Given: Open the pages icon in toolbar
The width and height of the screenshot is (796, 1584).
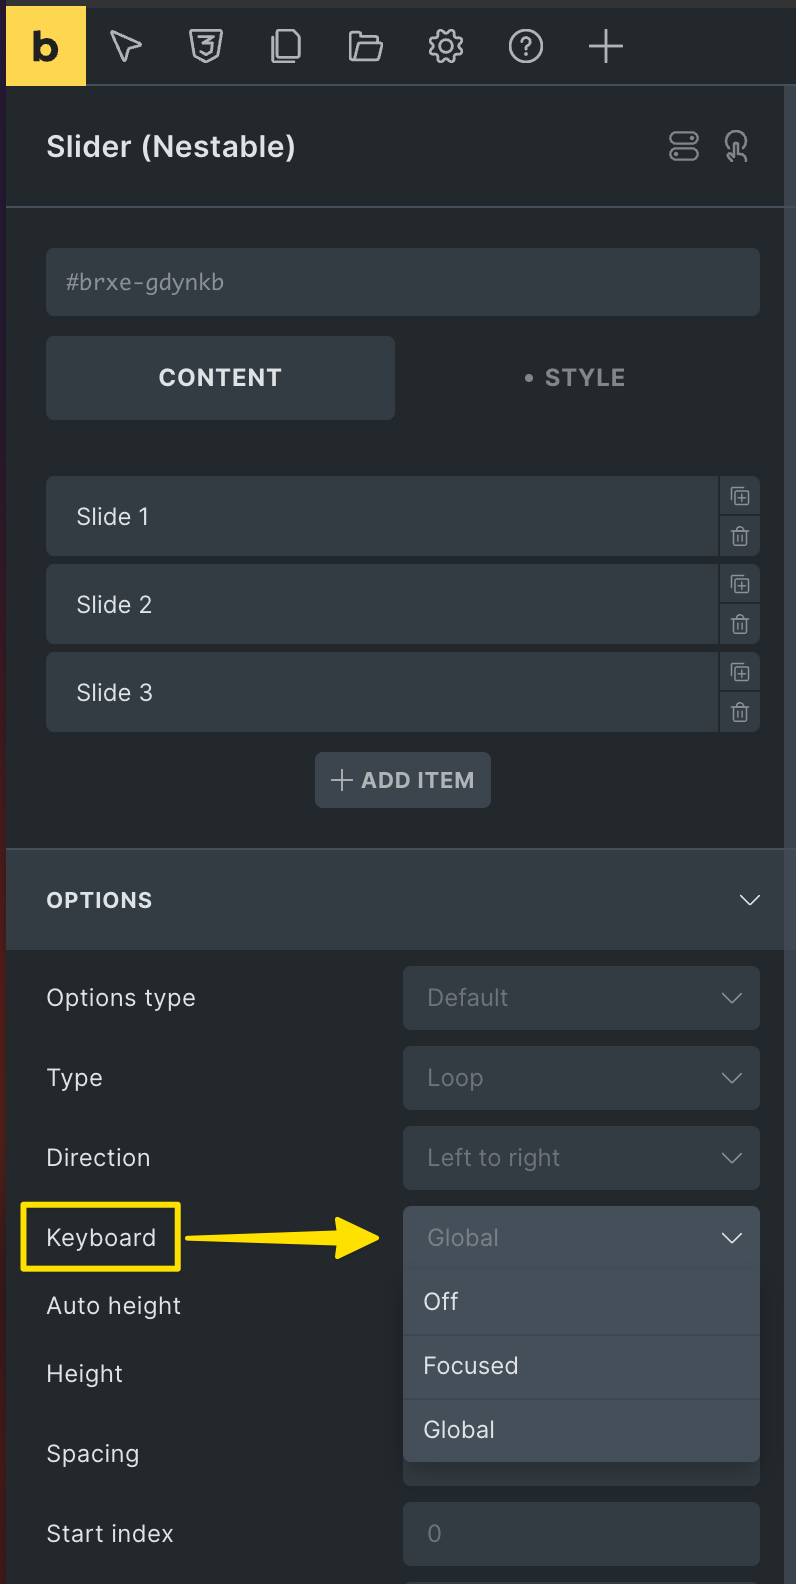Looking at the screenshot, I should point(286,46).
